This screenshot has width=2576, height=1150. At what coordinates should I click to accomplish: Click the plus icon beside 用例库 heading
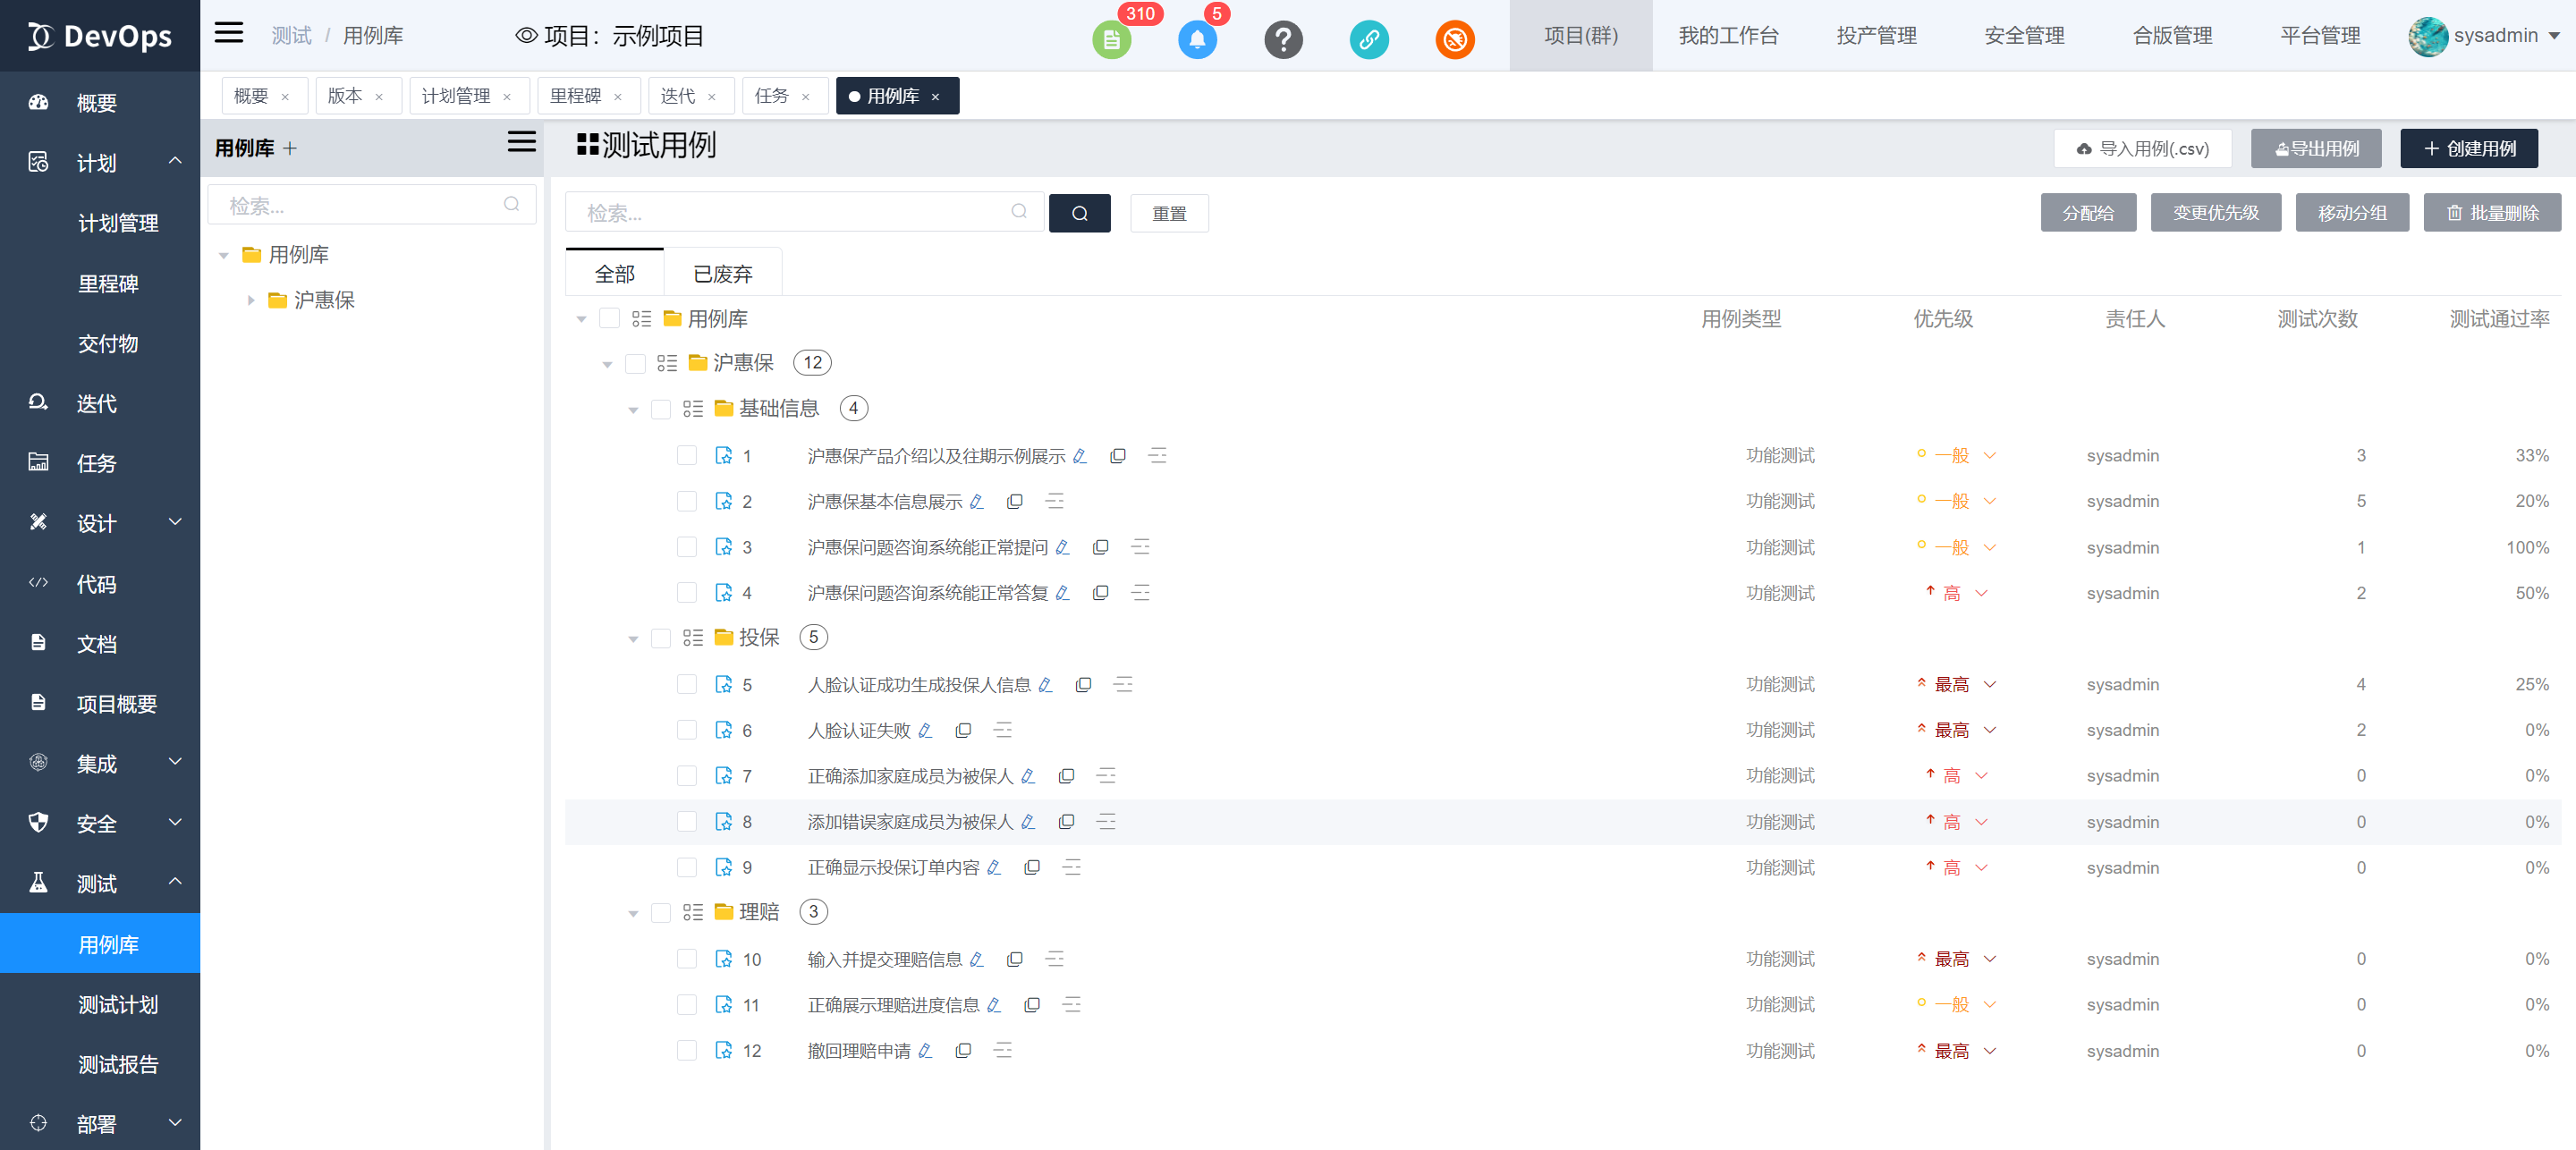(x=290, y=149)
